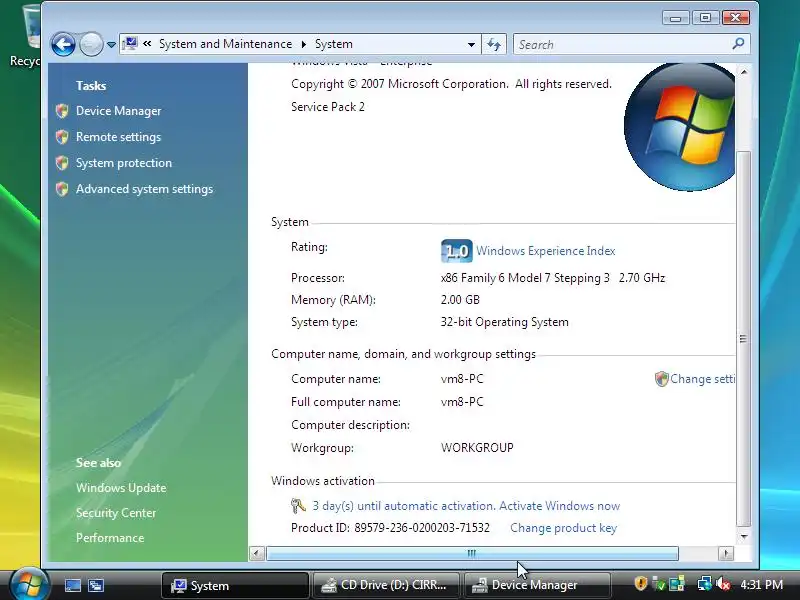Click the shield icon beside Device Manager

62,111
